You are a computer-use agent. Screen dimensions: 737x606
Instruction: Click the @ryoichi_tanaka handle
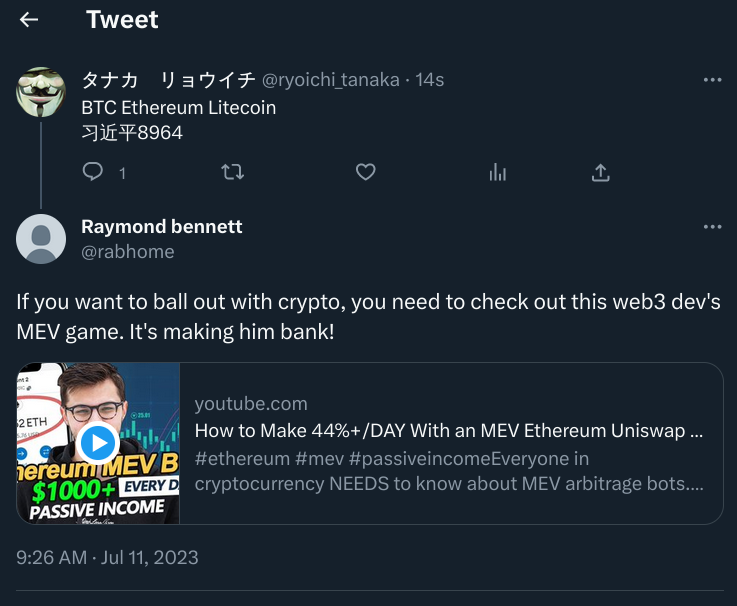pos(330,80)
